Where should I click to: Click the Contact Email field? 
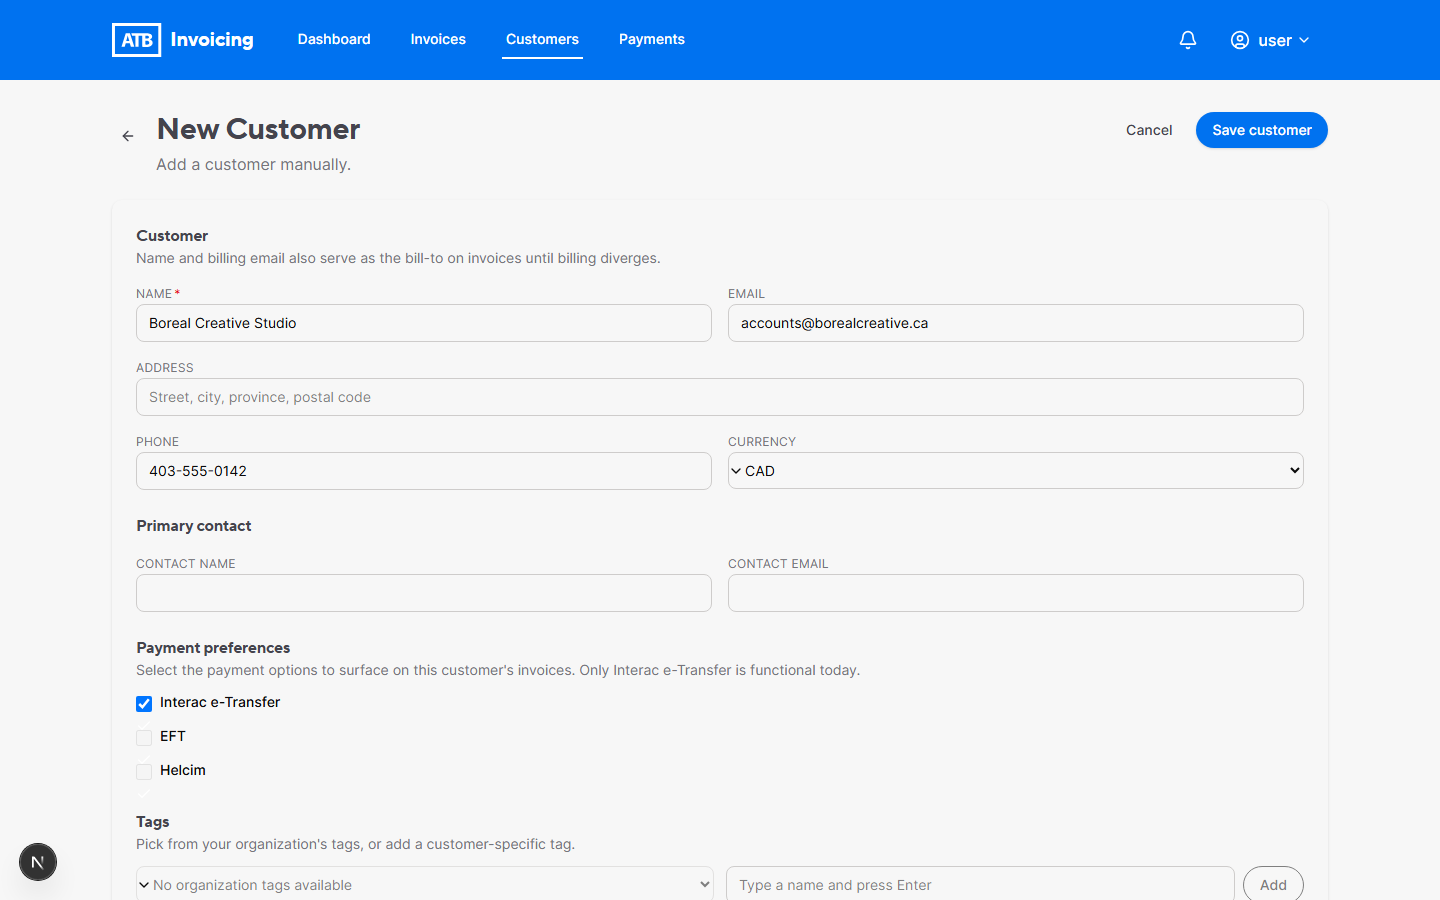pyautogui.click(x=1016, y=593)
